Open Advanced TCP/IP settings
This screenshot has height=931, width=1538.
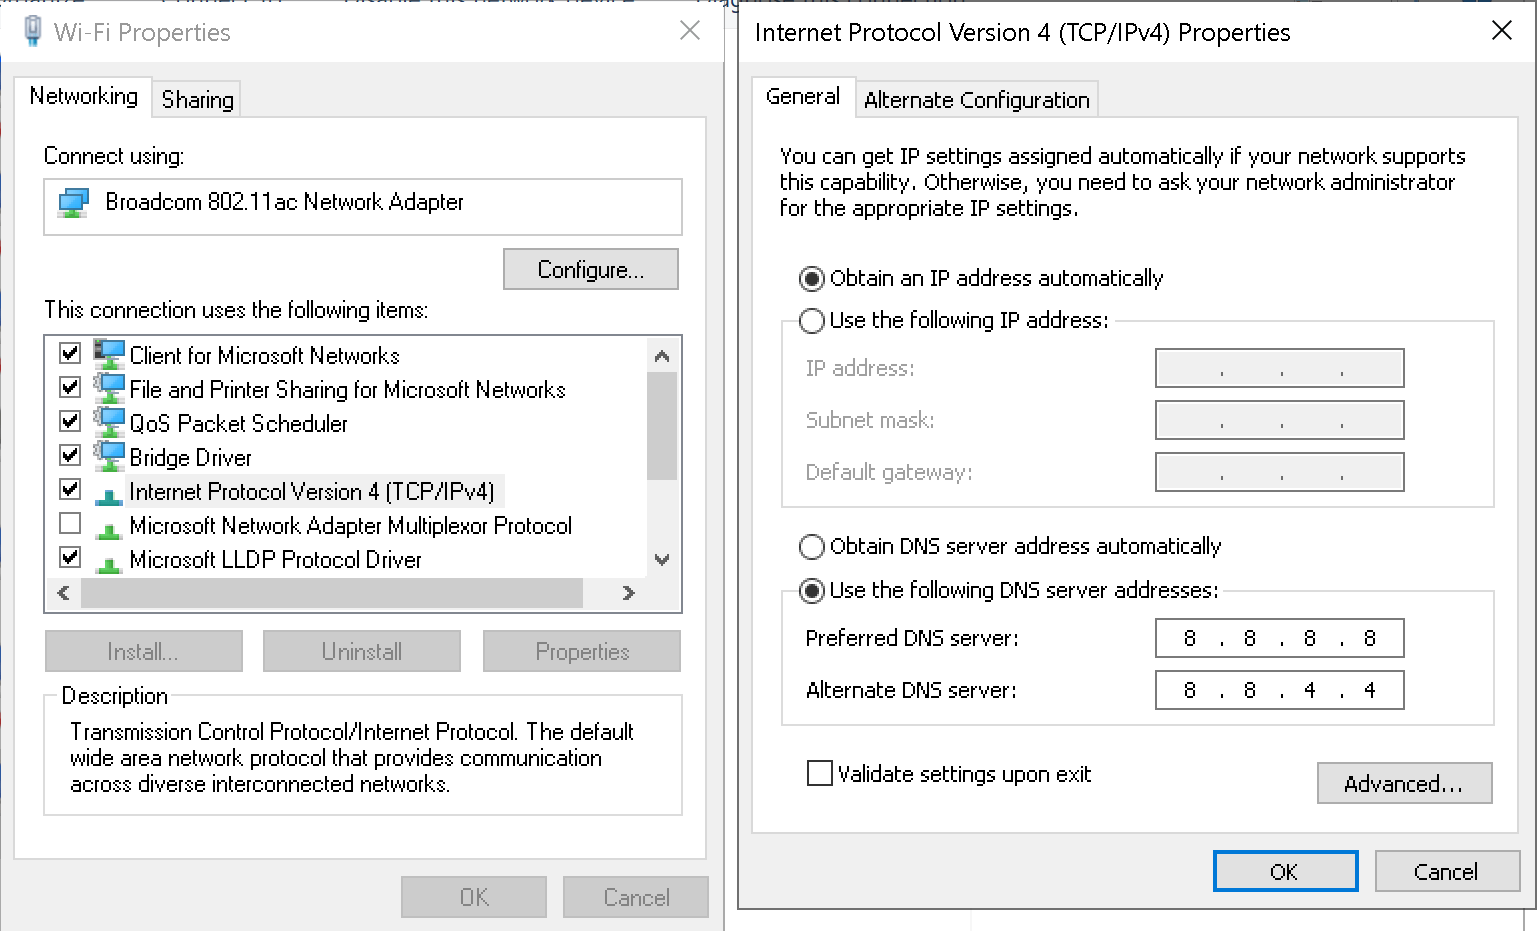pos(1404,783)
